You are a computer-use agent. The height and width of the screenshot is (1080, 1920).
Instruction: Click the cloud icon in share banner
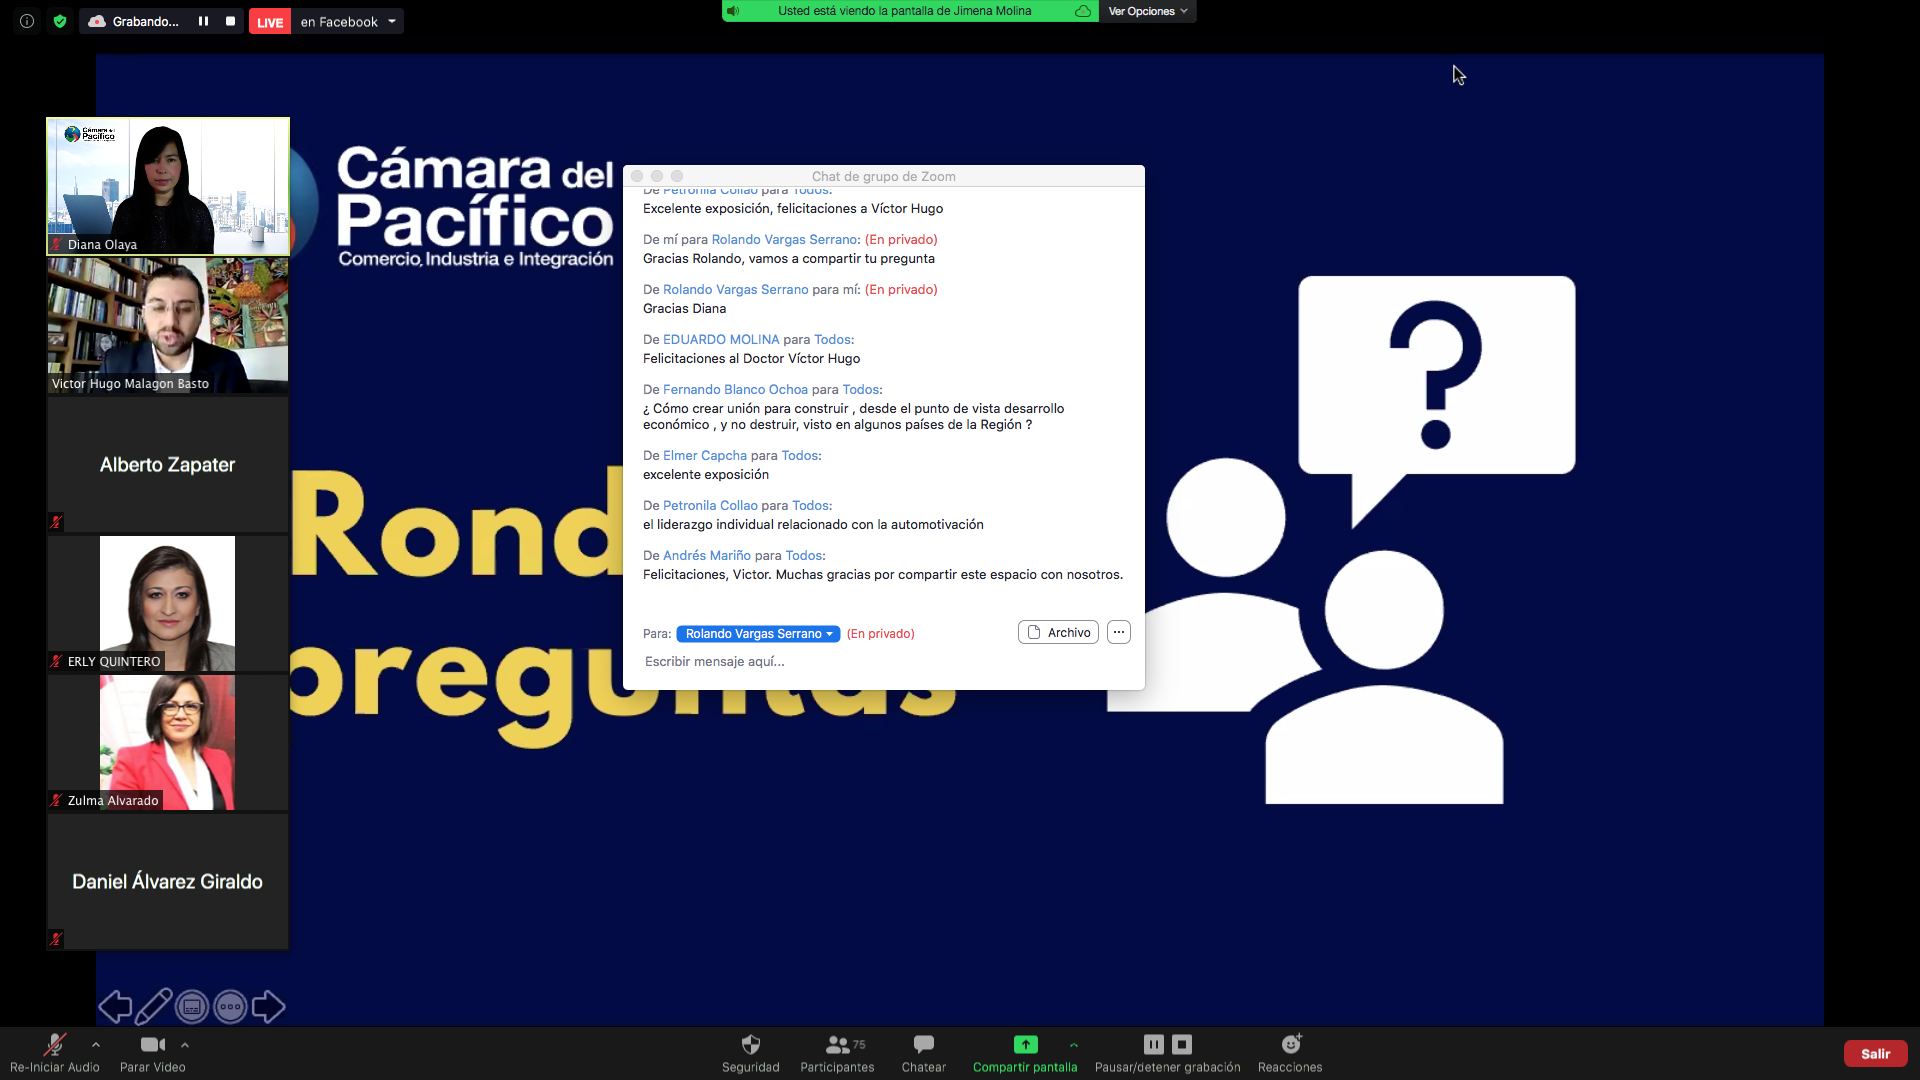tap(1083, 11)
